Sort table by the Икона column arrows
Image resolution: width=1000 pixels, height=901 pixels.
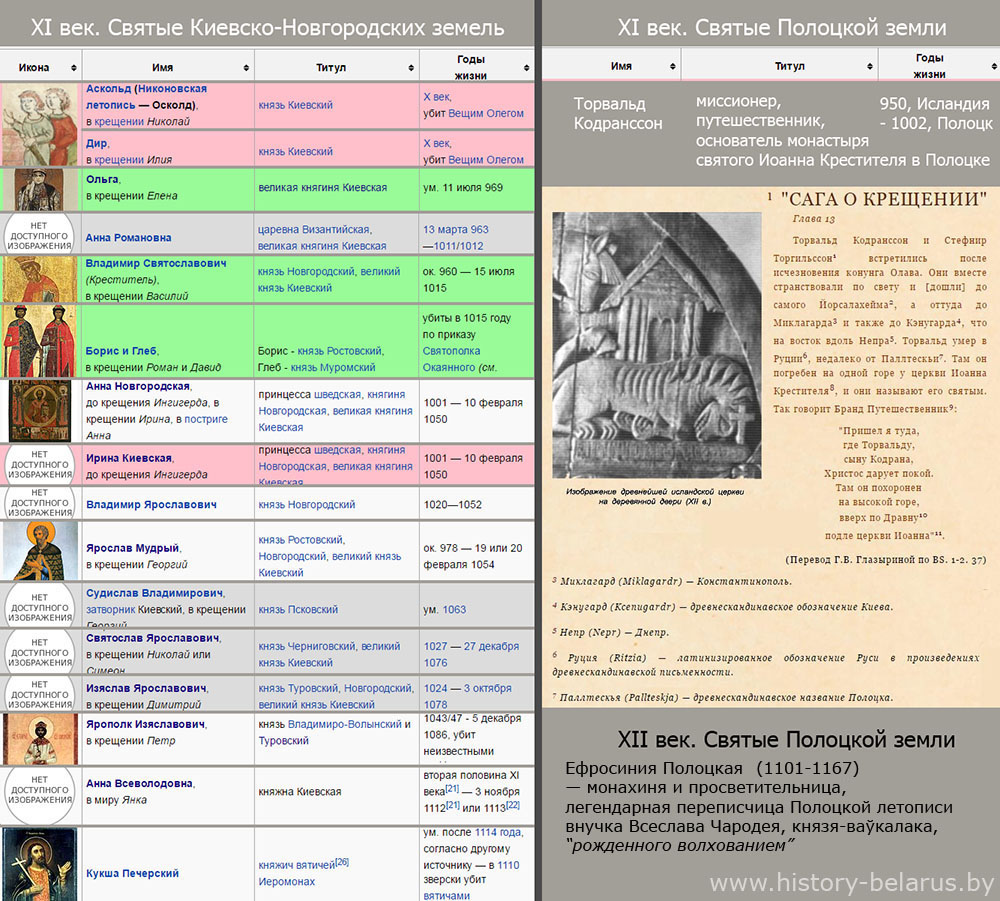pos(73,68)
